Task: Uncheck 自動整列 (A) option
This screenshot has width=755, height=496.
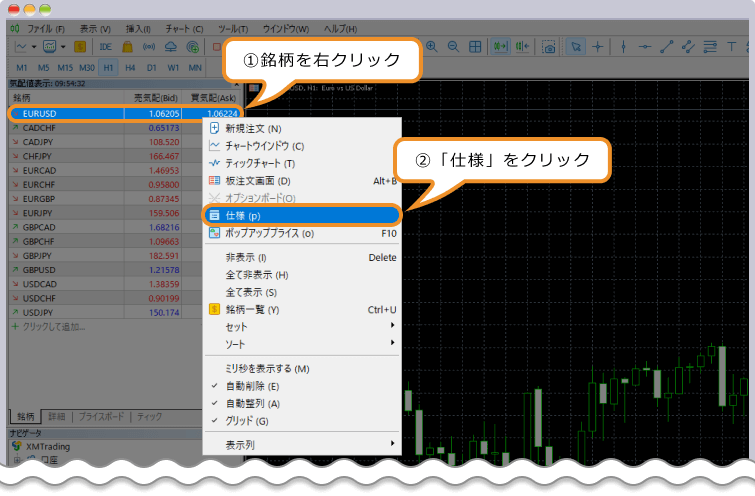Action: coord(302,403)
